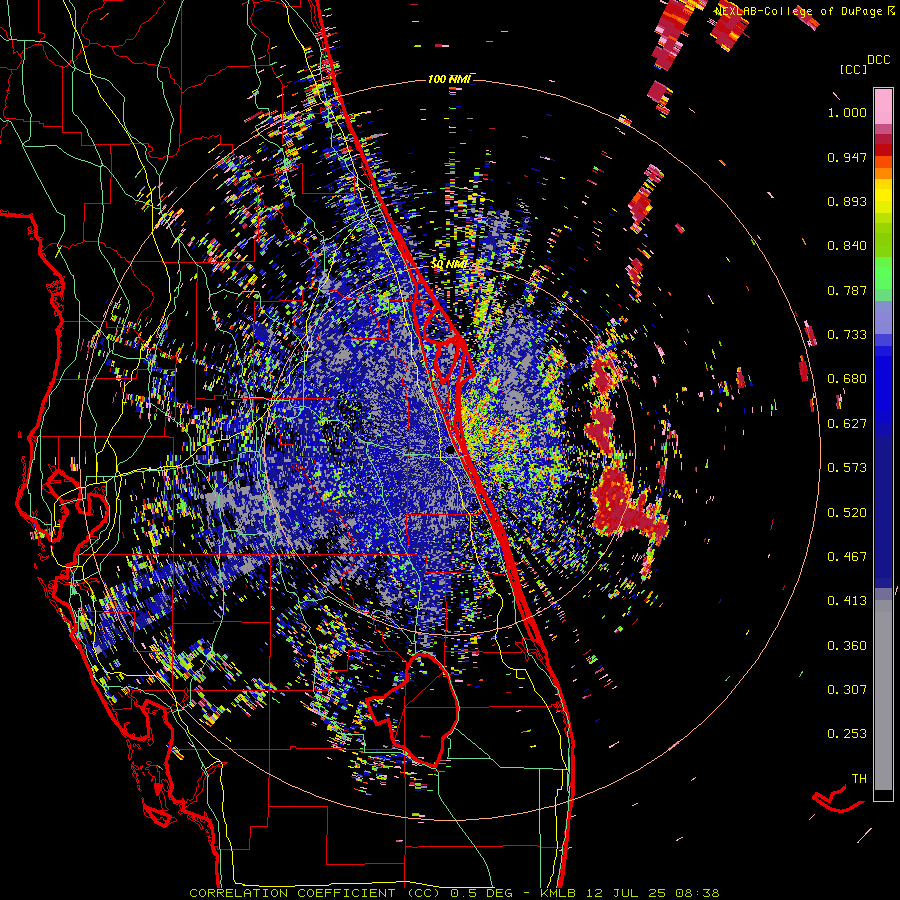Image resolution: width=900 pixels, height=900 pixels.
Task: Select the 0.947 scale value
Action: (x=847, y=157)
